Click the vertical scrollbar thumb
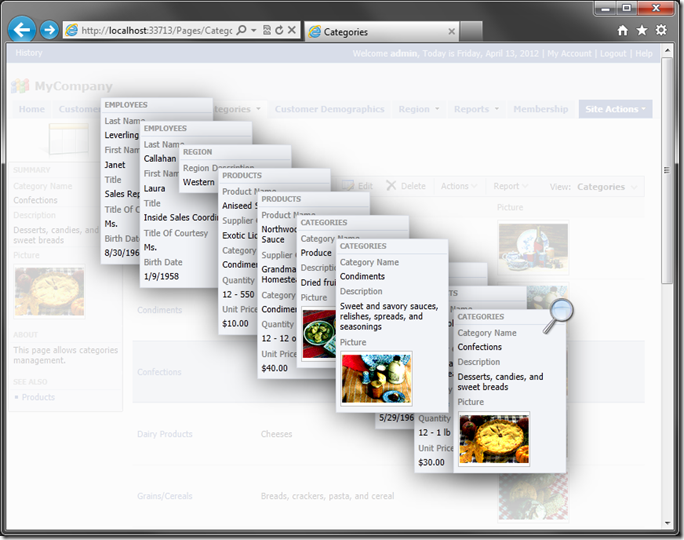 [x=667, y=171]
